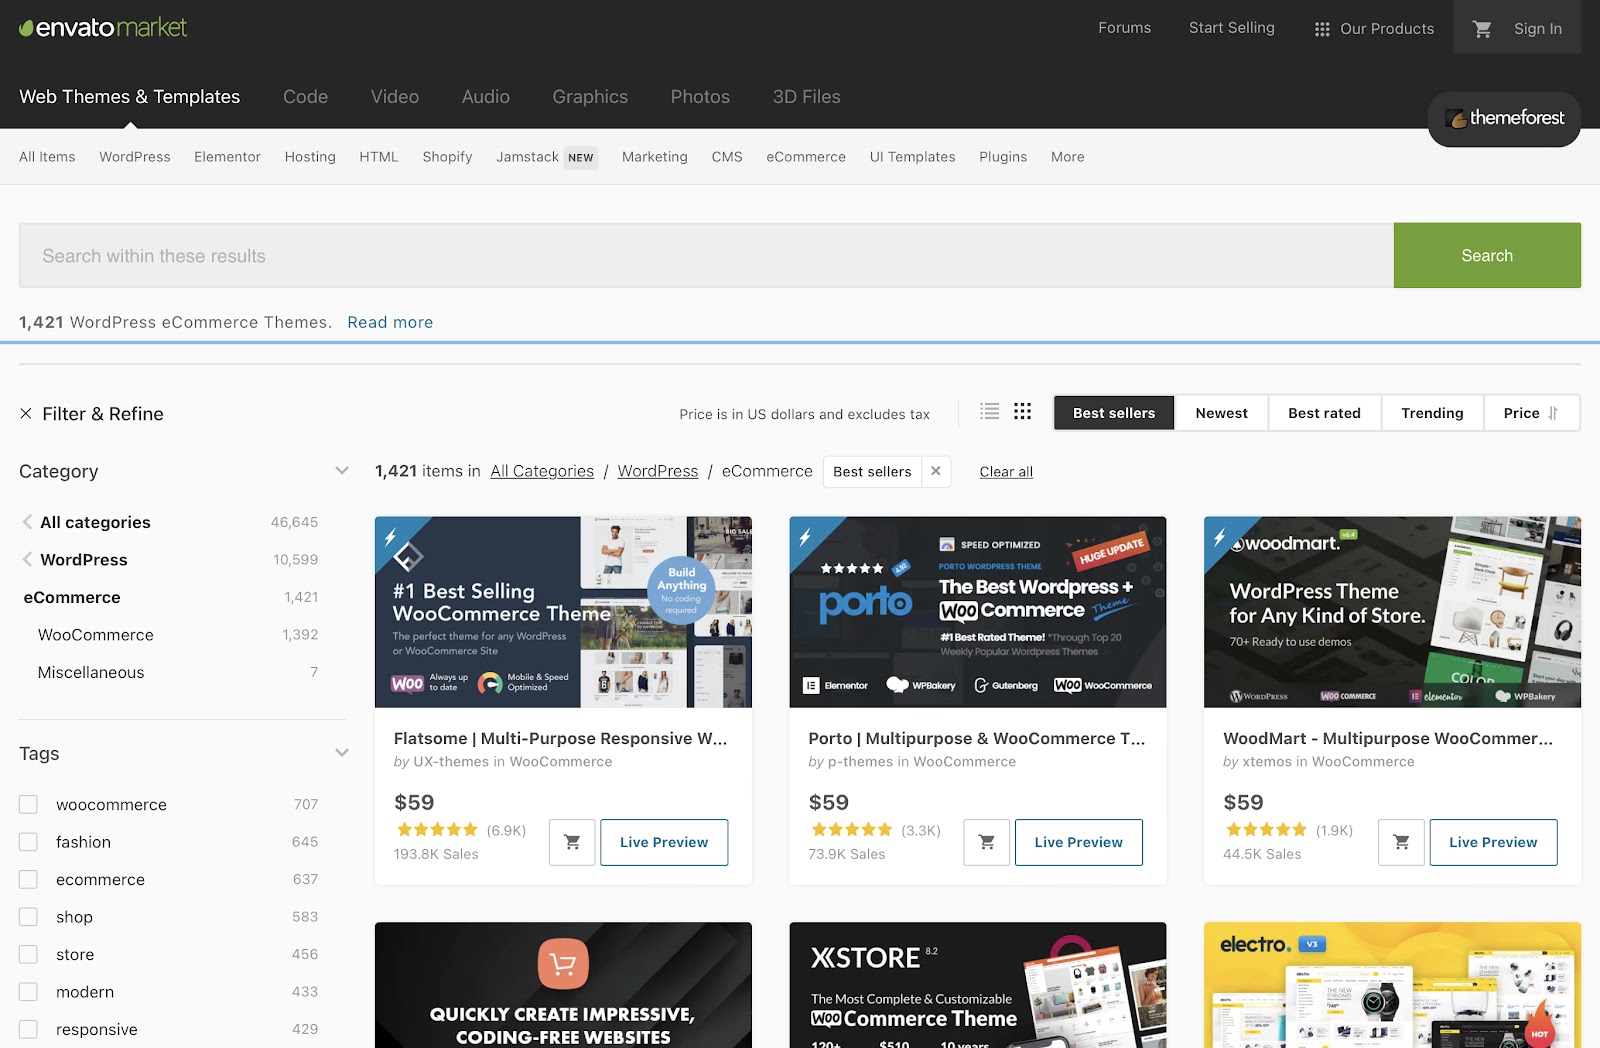Enable the ecommerce tag filter
Viewport: 1600px width, 1048px height.
click(28, 880)
